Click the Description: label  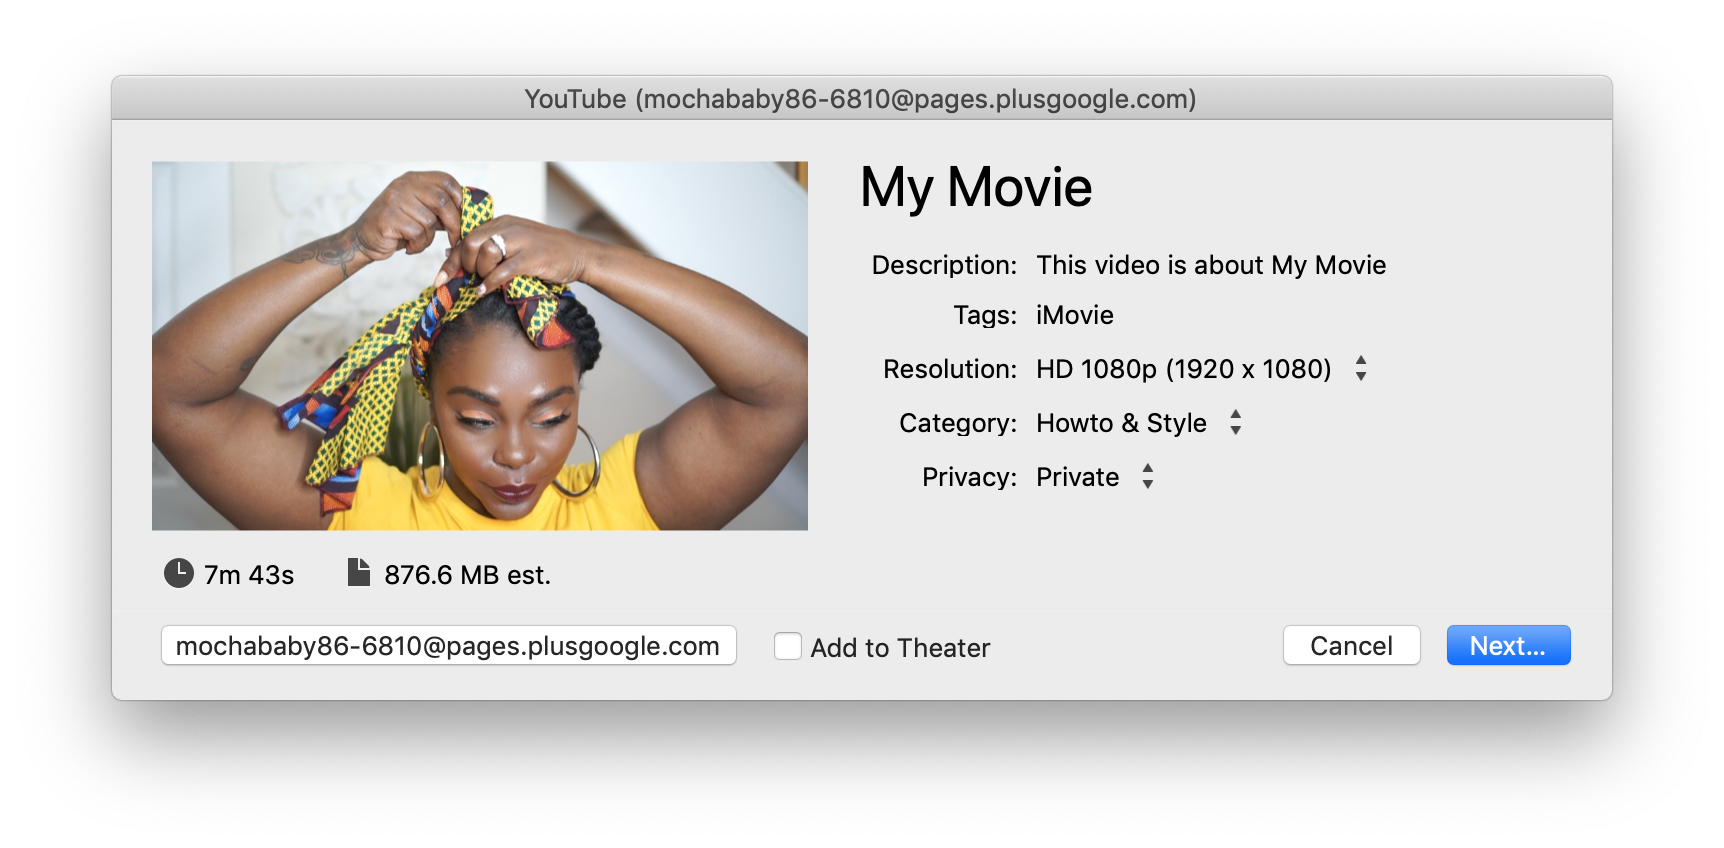pos(944,265)
